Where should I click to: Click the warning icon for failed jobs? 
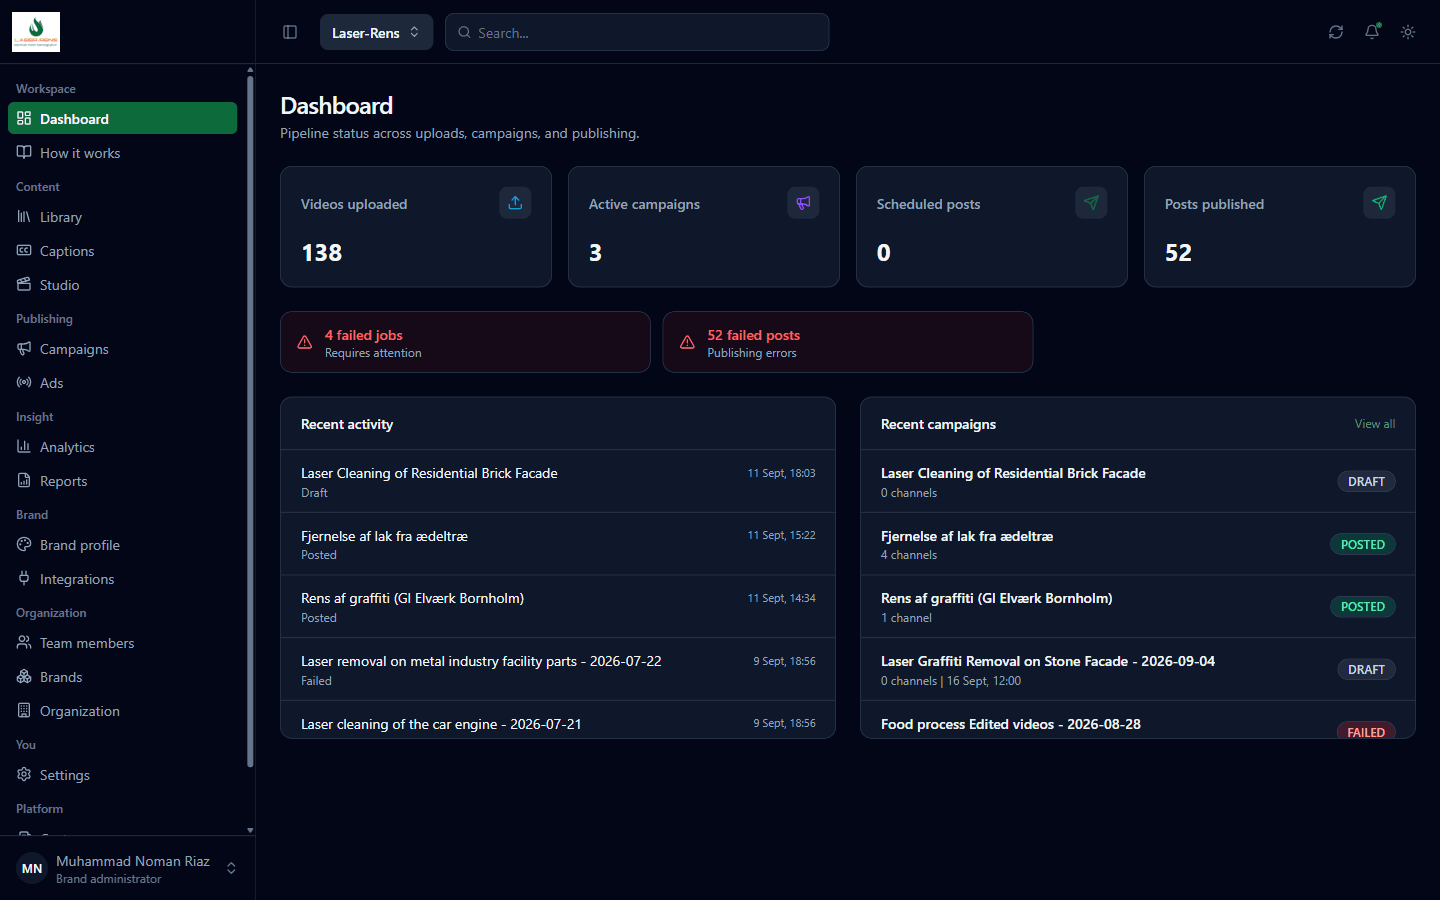305,342
